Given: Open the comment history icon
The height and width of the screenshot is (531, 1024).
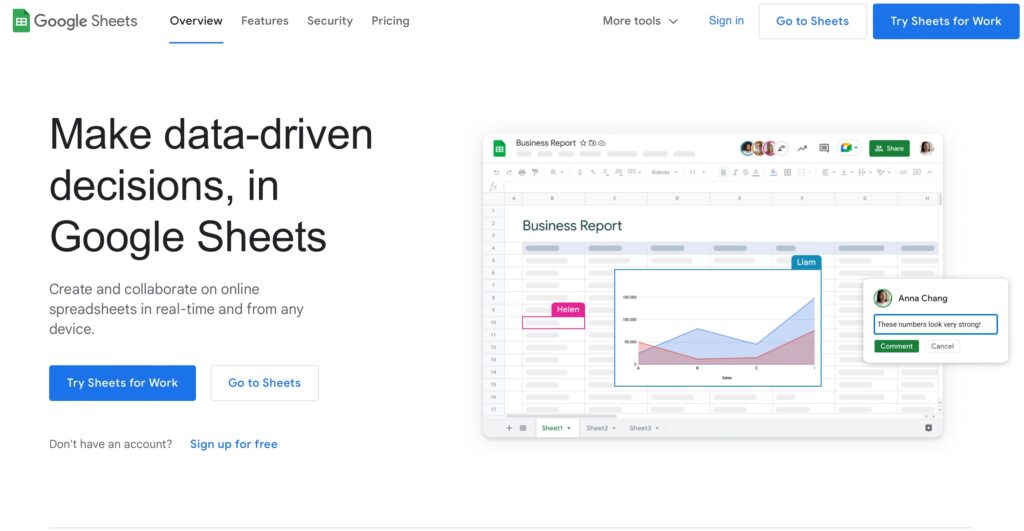Looking at the screenshot, I should (824, 148).
